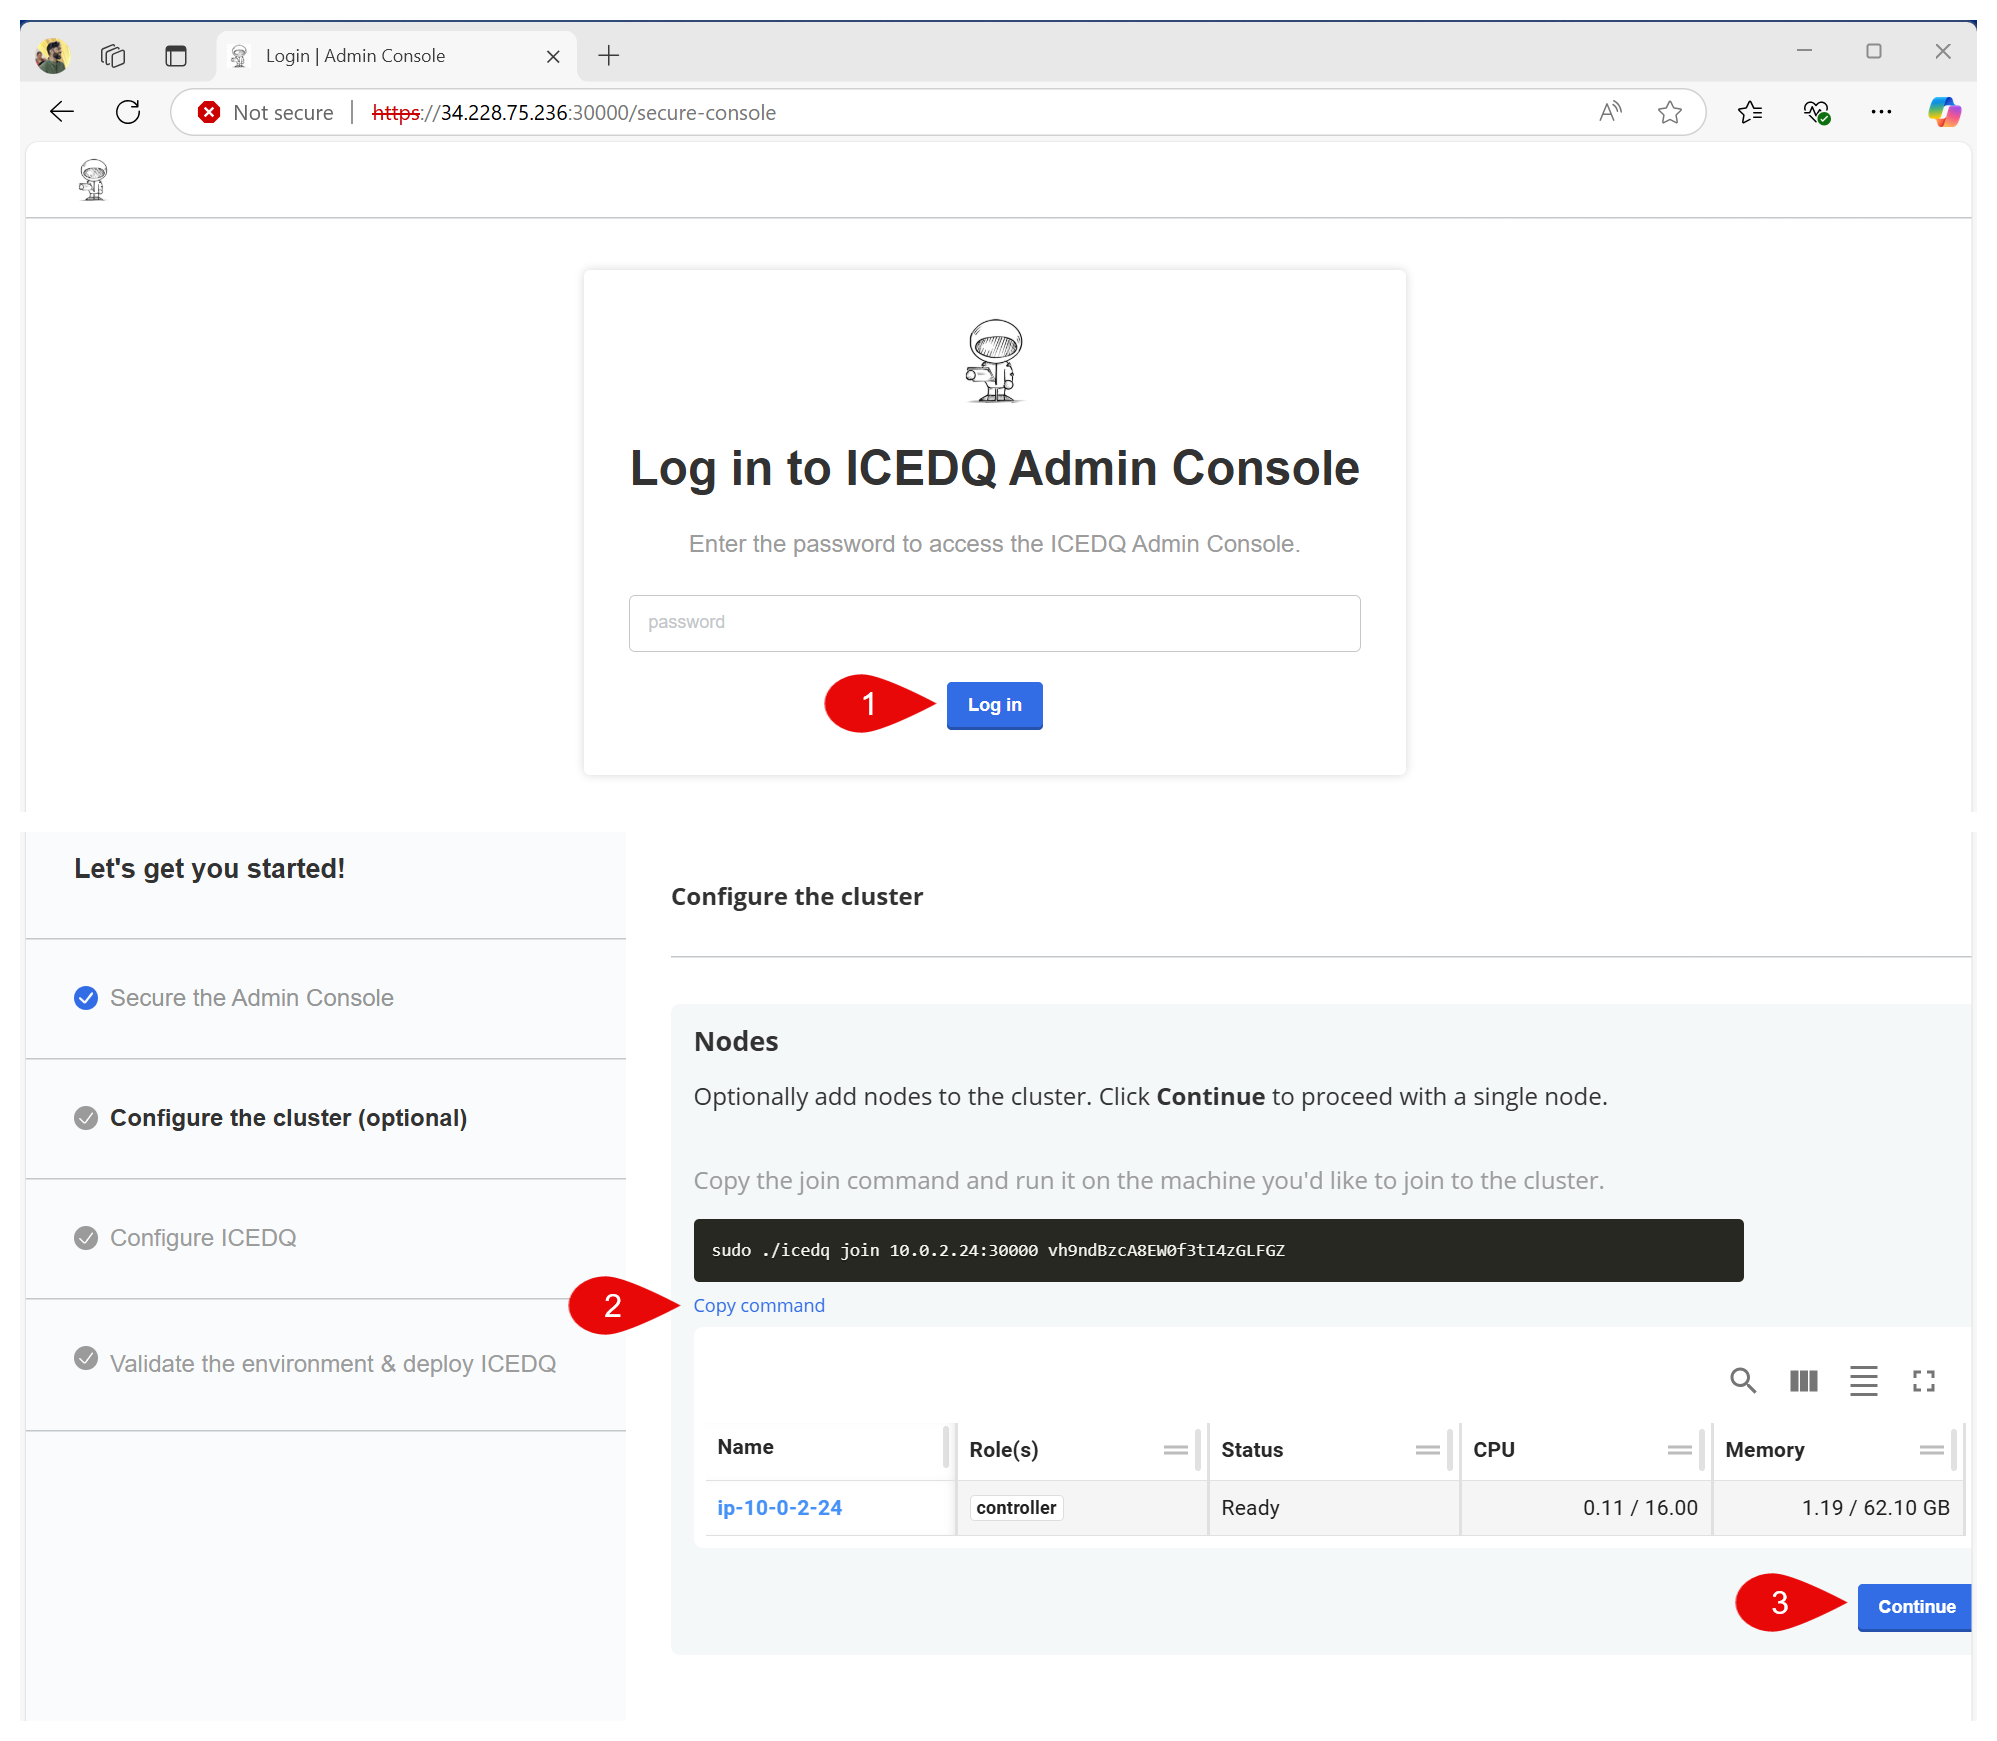Click the 0.11 / 16.00 CPU value
Image resolution: width=1997 pixels, height=1741 pixels.
coord(1640,1508)
